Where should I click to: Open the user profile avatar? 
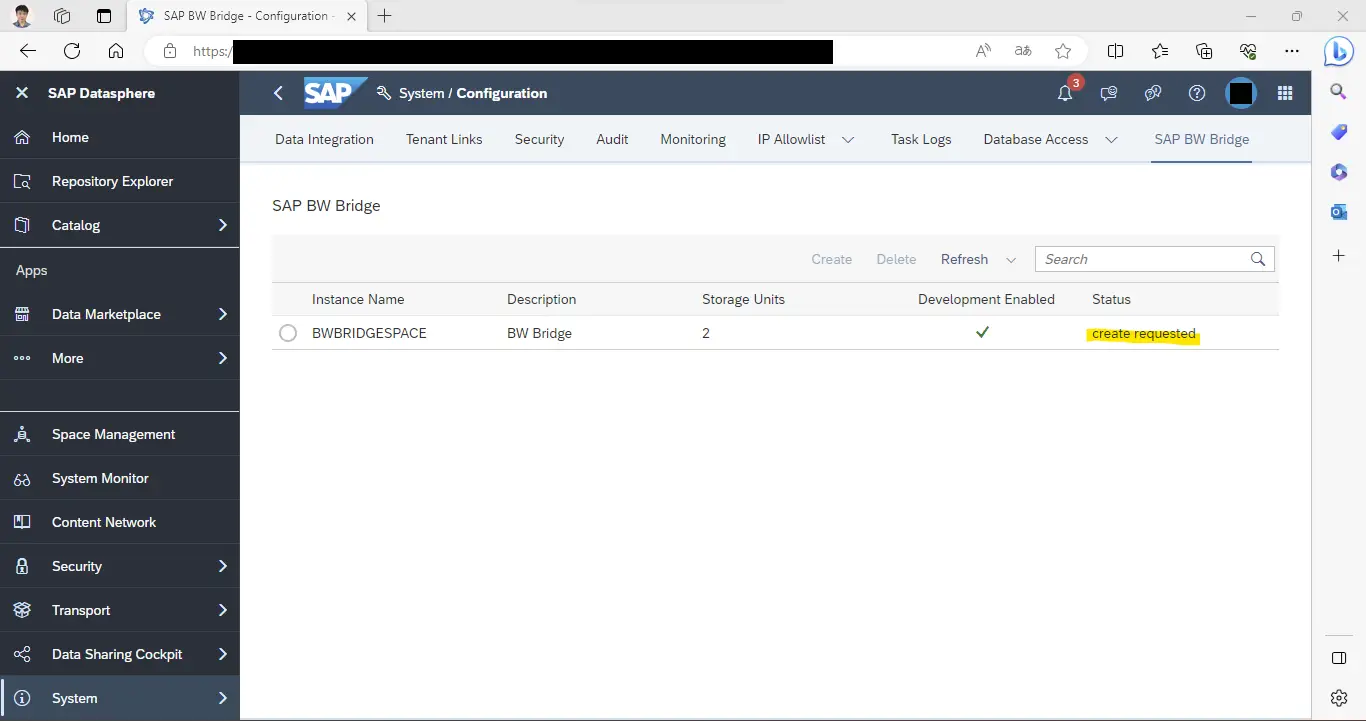pyautogui.click(x=1241, y=93)
